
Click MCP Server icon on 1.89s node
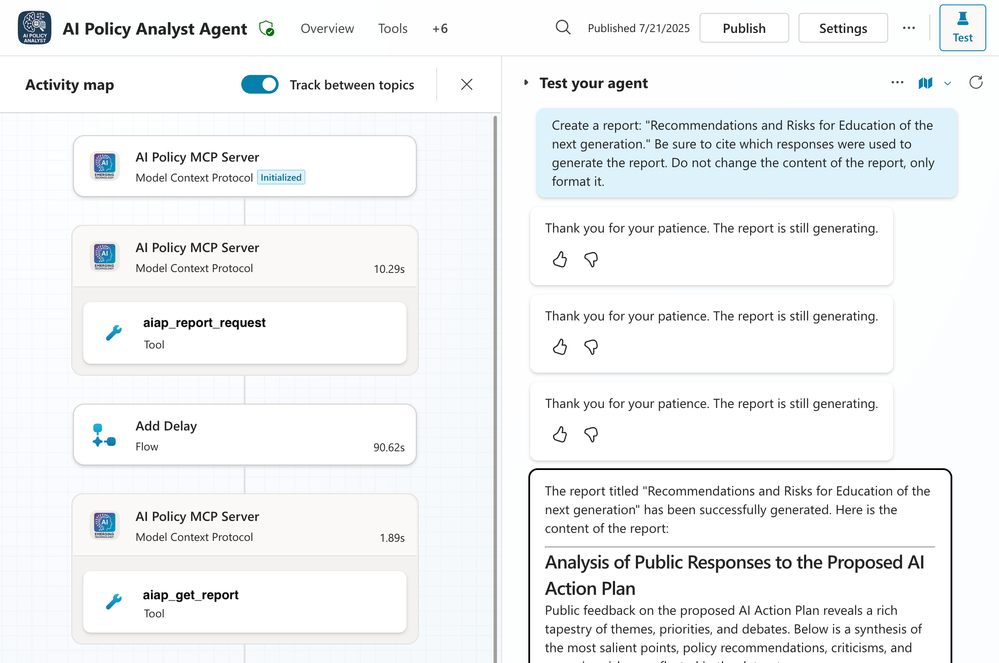104,525
